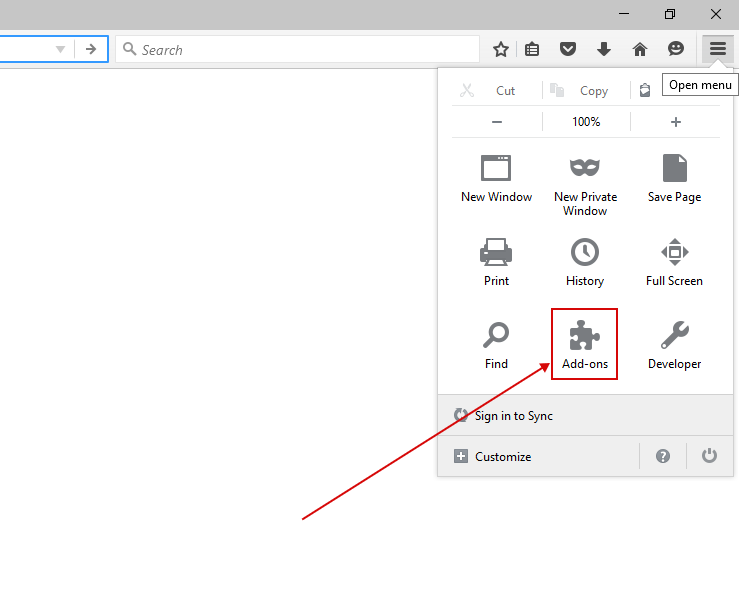Image resolution: width=739 pixels, height=597 pixels.
Task: Expand the address bar history dropdown
Action: coord(60,49)
